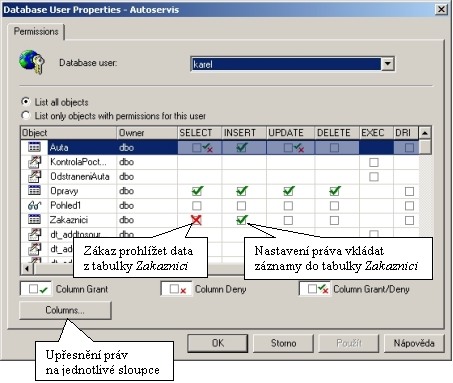Select the Opravy table name

[64, 191]
